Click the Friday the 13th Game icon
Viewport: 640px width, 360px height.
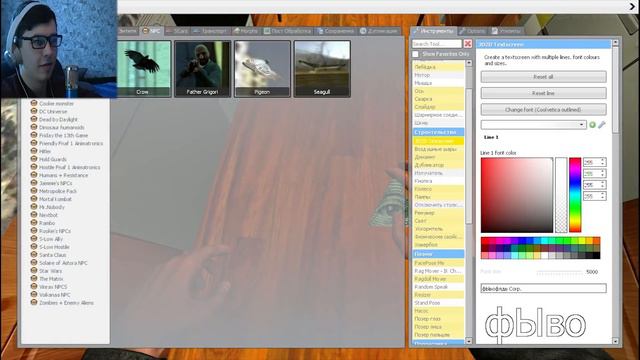(34, 135)
